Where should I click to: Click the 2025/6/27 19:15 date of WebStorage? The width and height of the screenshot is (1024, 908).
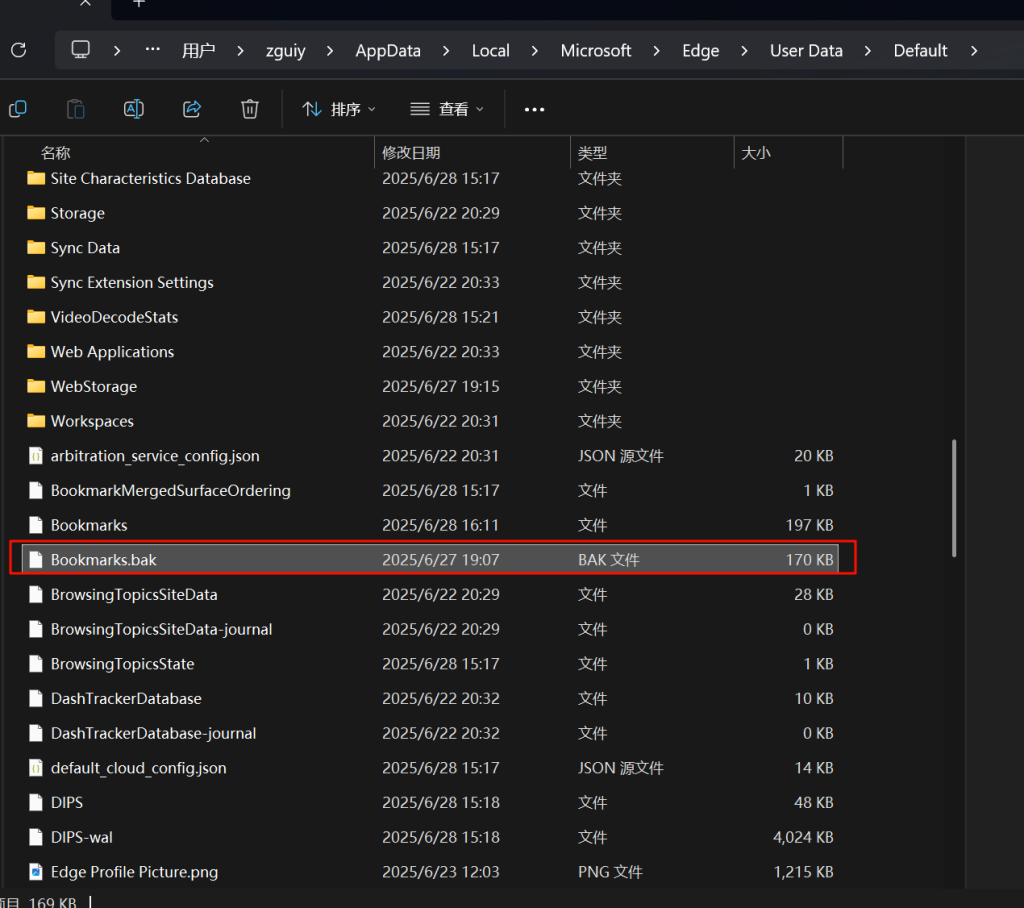click(440, 386)
